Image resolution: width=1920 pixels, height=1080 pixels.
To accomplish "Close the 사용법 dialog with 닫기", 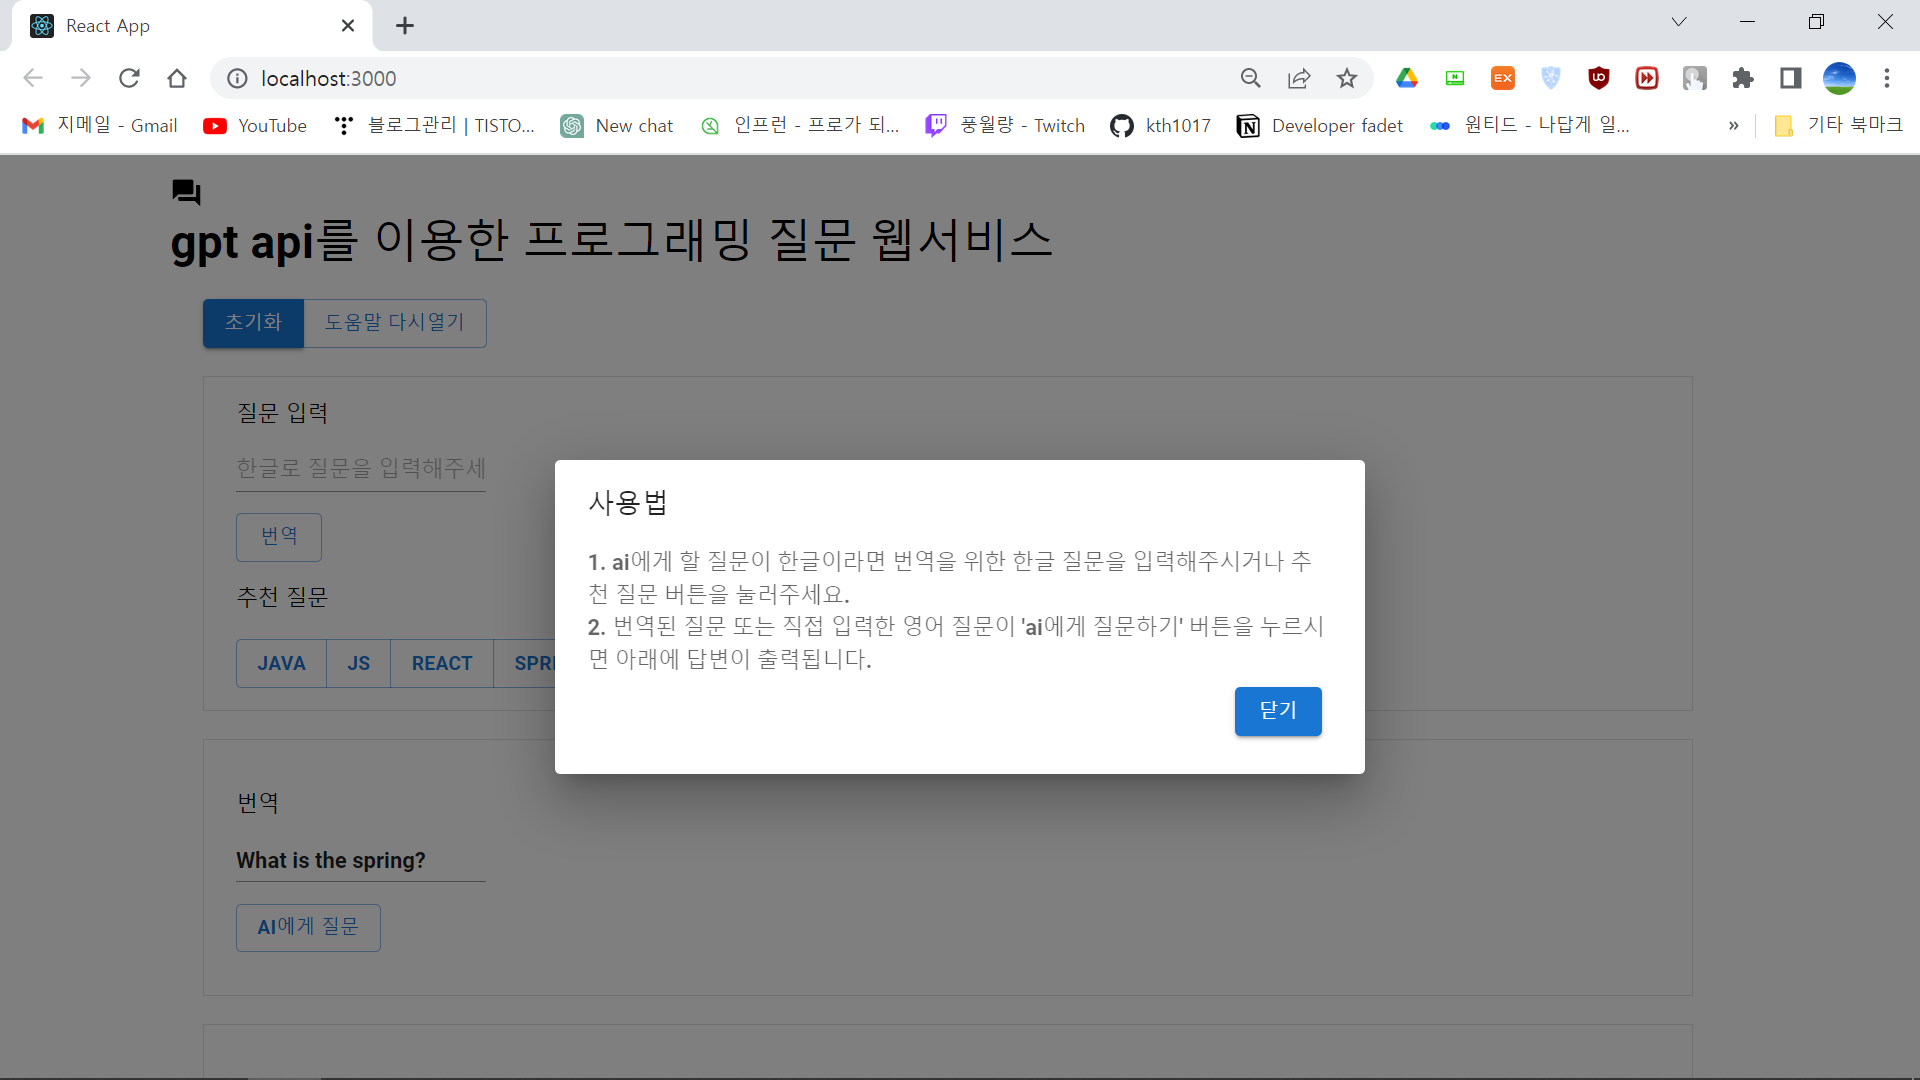I will (1278, 711).
